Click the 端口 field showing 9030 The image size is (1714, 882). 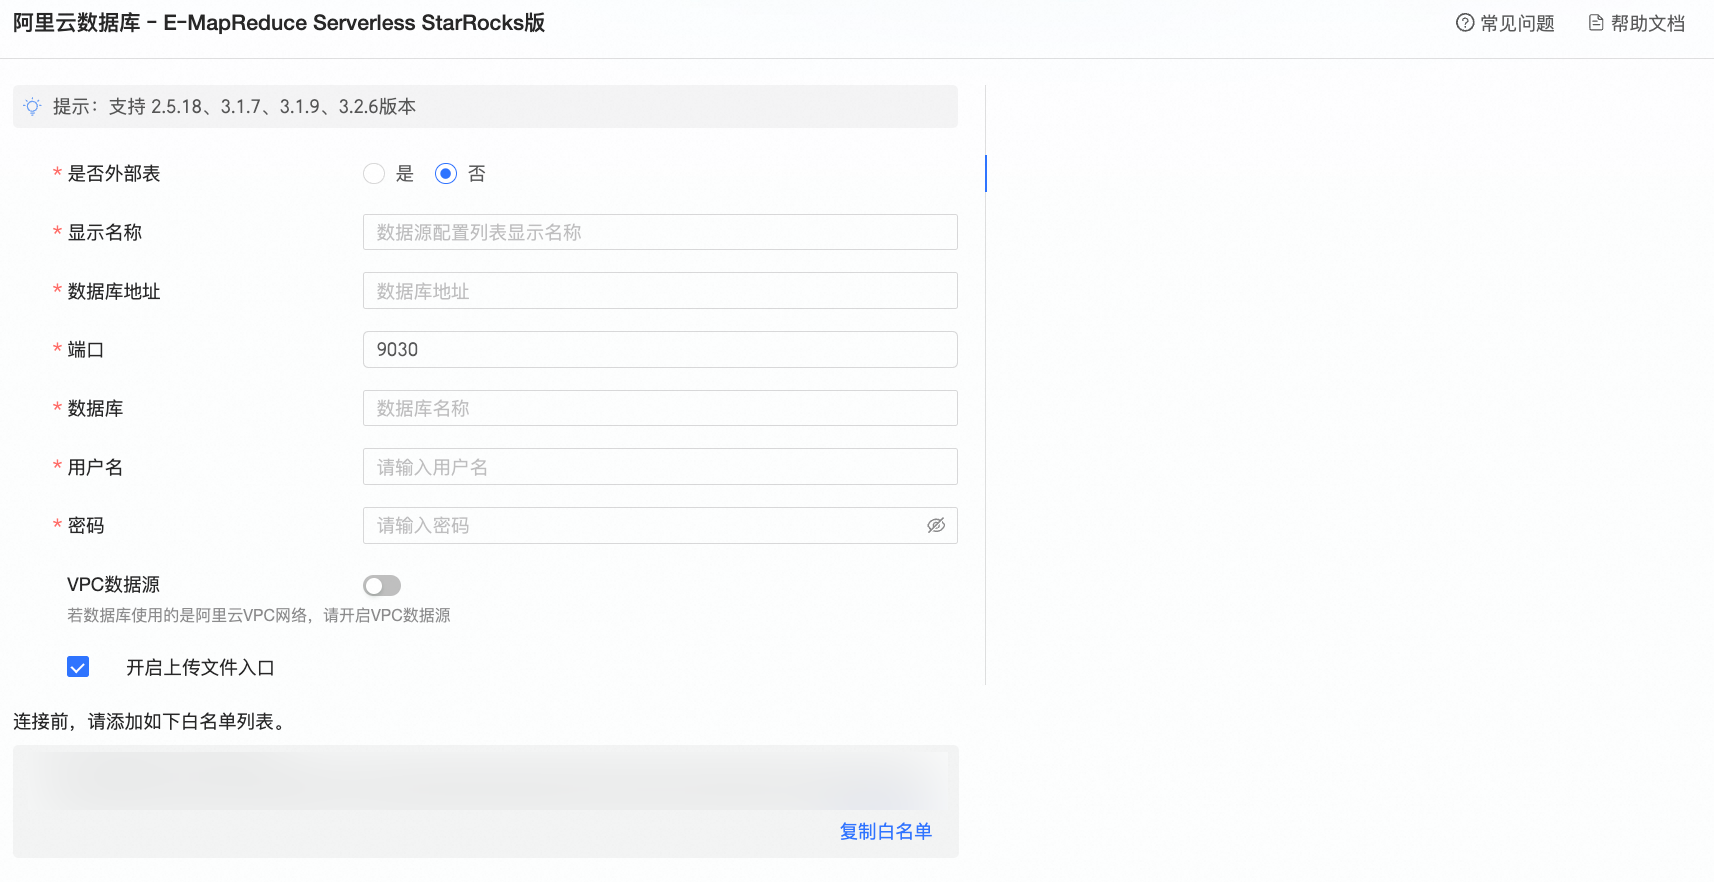point(660,349)
